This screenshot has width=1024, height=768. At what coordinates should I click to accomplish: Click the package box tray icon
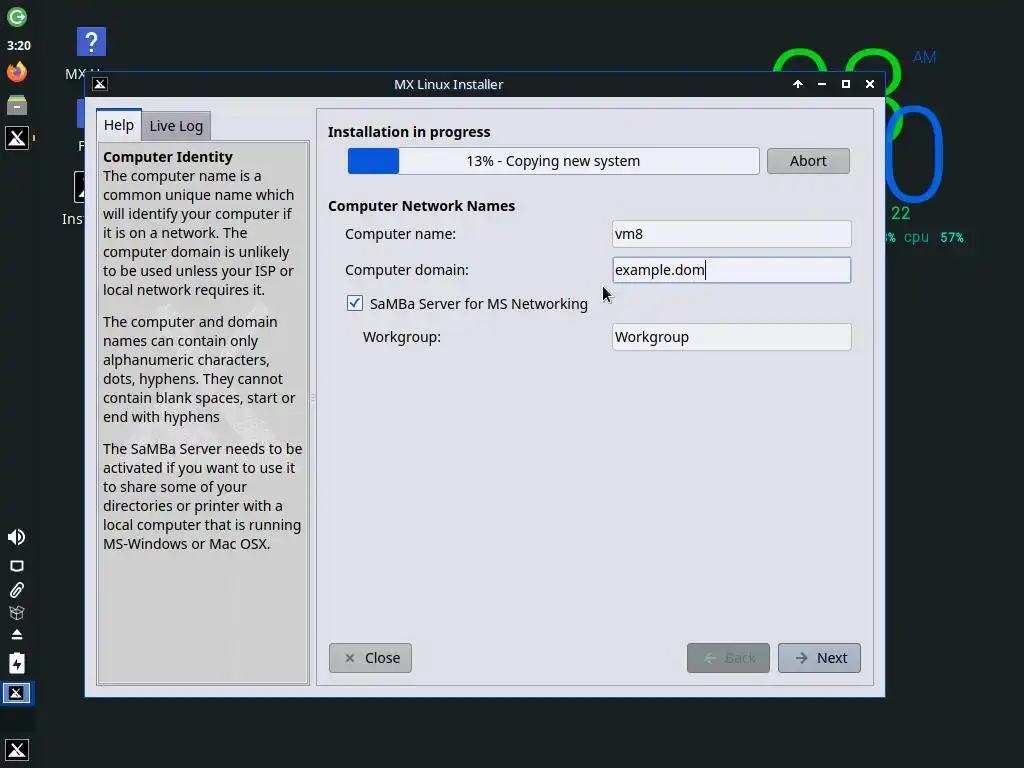[x=17, y=613]
